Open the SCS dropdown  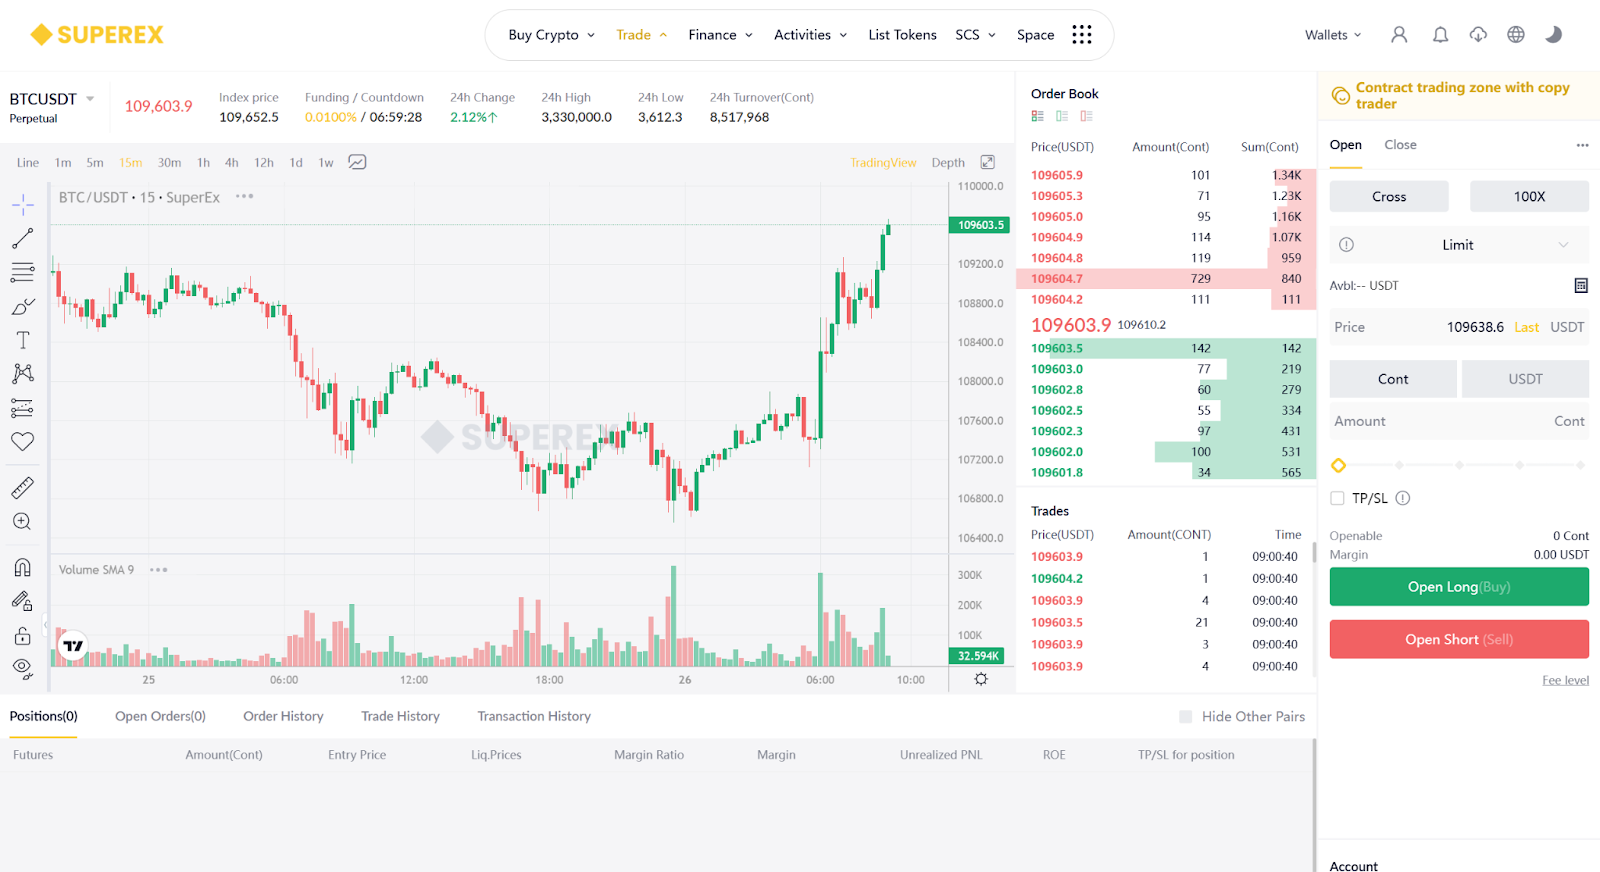point(975,35)
